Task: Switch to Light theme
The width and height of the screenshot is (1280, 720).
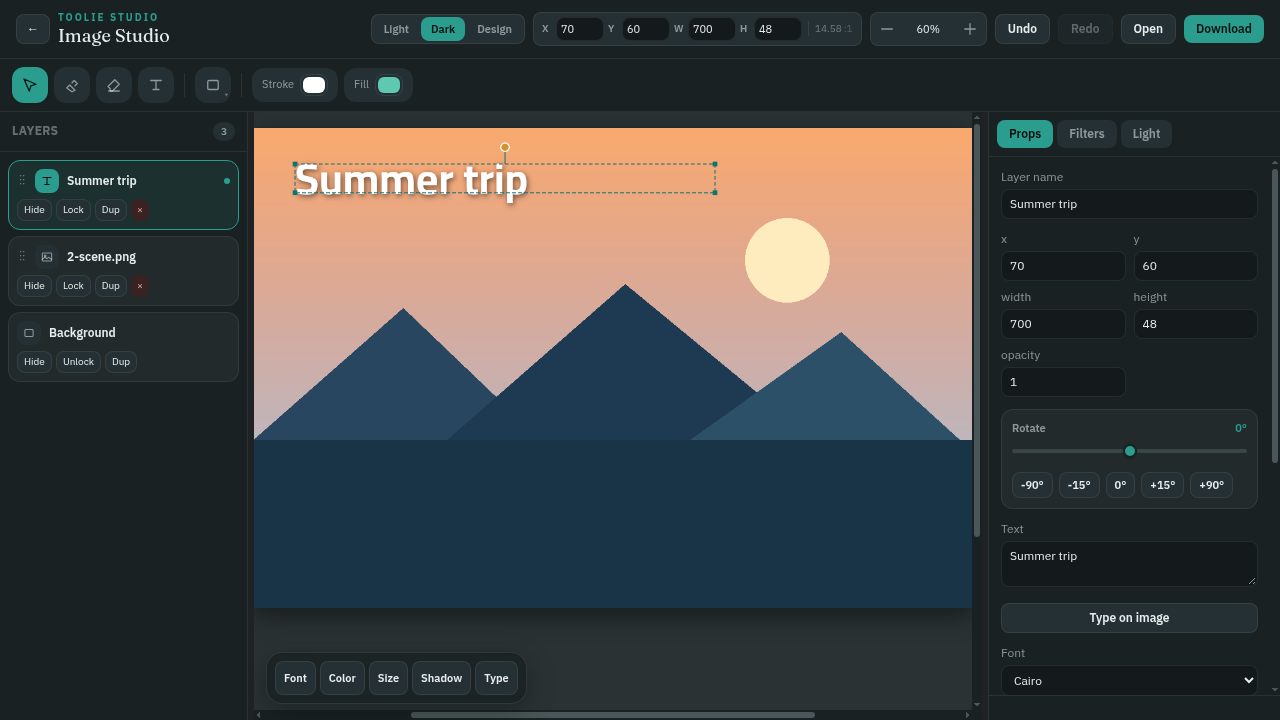Action: (396, 29)
